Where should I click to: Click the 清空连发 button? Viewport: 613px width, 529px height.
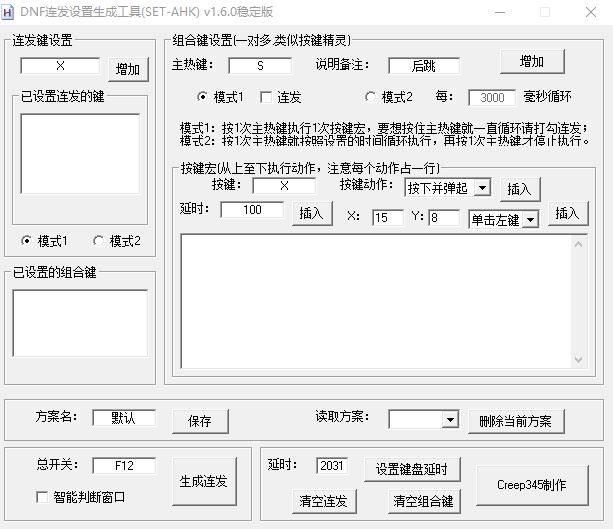tap(324, 501)
